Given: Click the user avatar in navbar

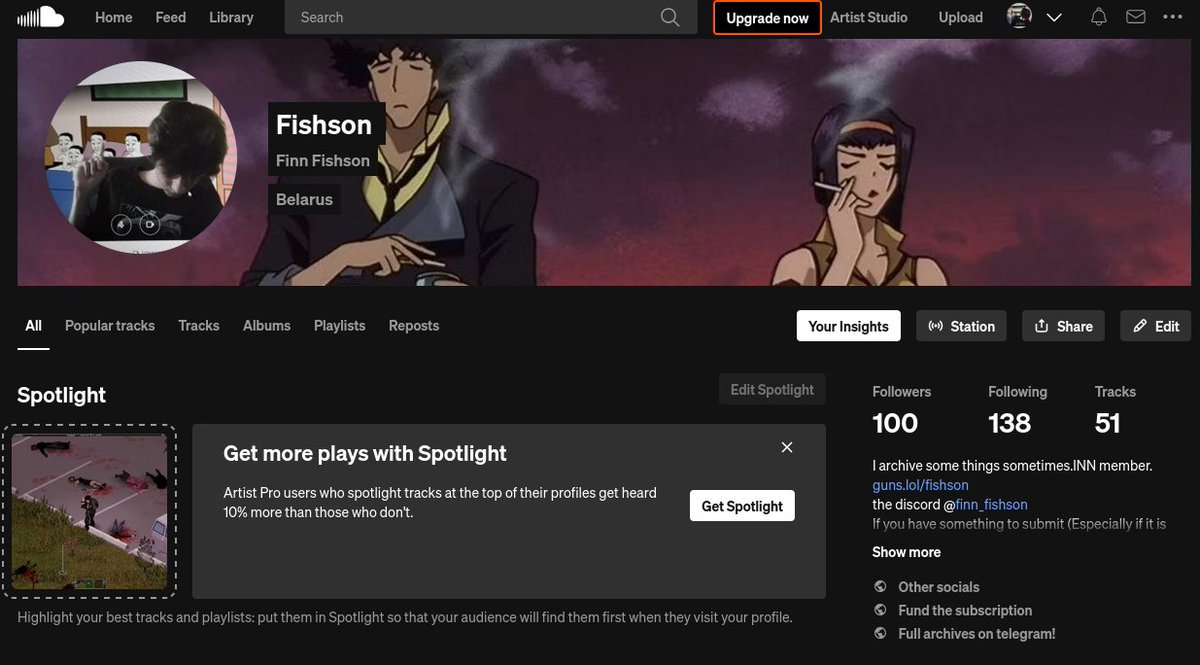Looking at the screenshot, I should point(1019,17).
